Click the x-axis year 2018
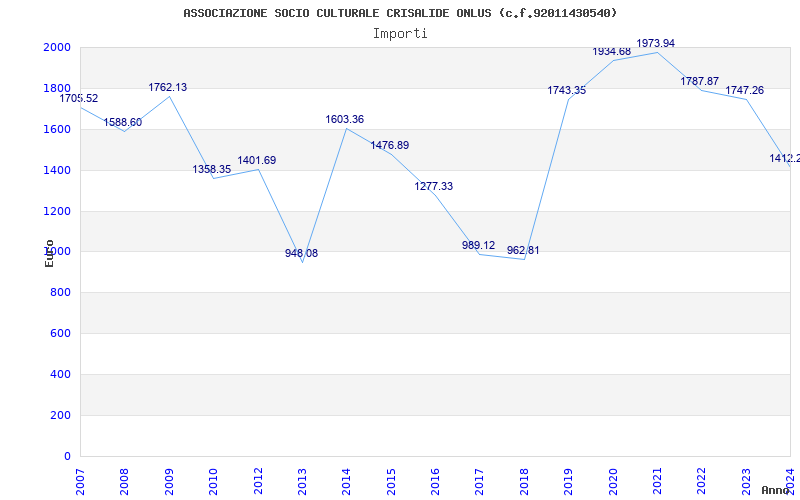Screen dimensions: 800x500 click(524, 482)
